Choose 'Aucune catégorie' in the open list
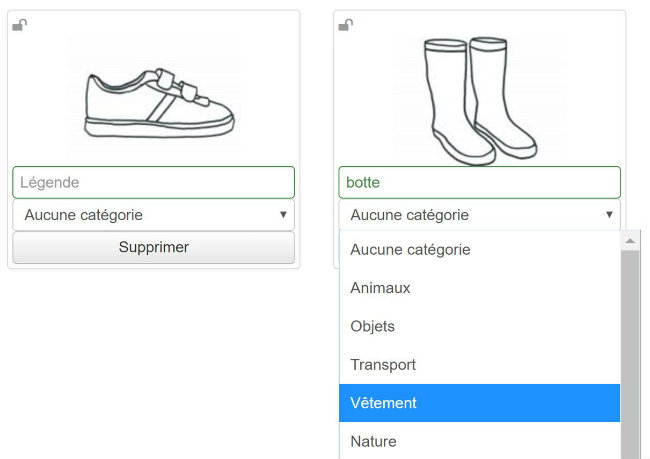 [x=410, y=249]
